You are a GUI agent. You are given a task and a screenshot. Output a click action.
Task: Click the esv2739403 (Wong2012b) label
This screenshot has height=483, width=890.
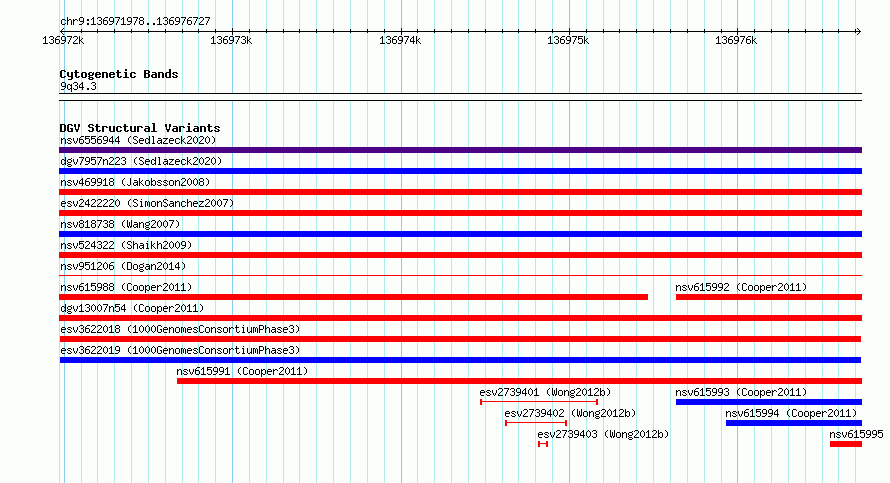(603, 434)
